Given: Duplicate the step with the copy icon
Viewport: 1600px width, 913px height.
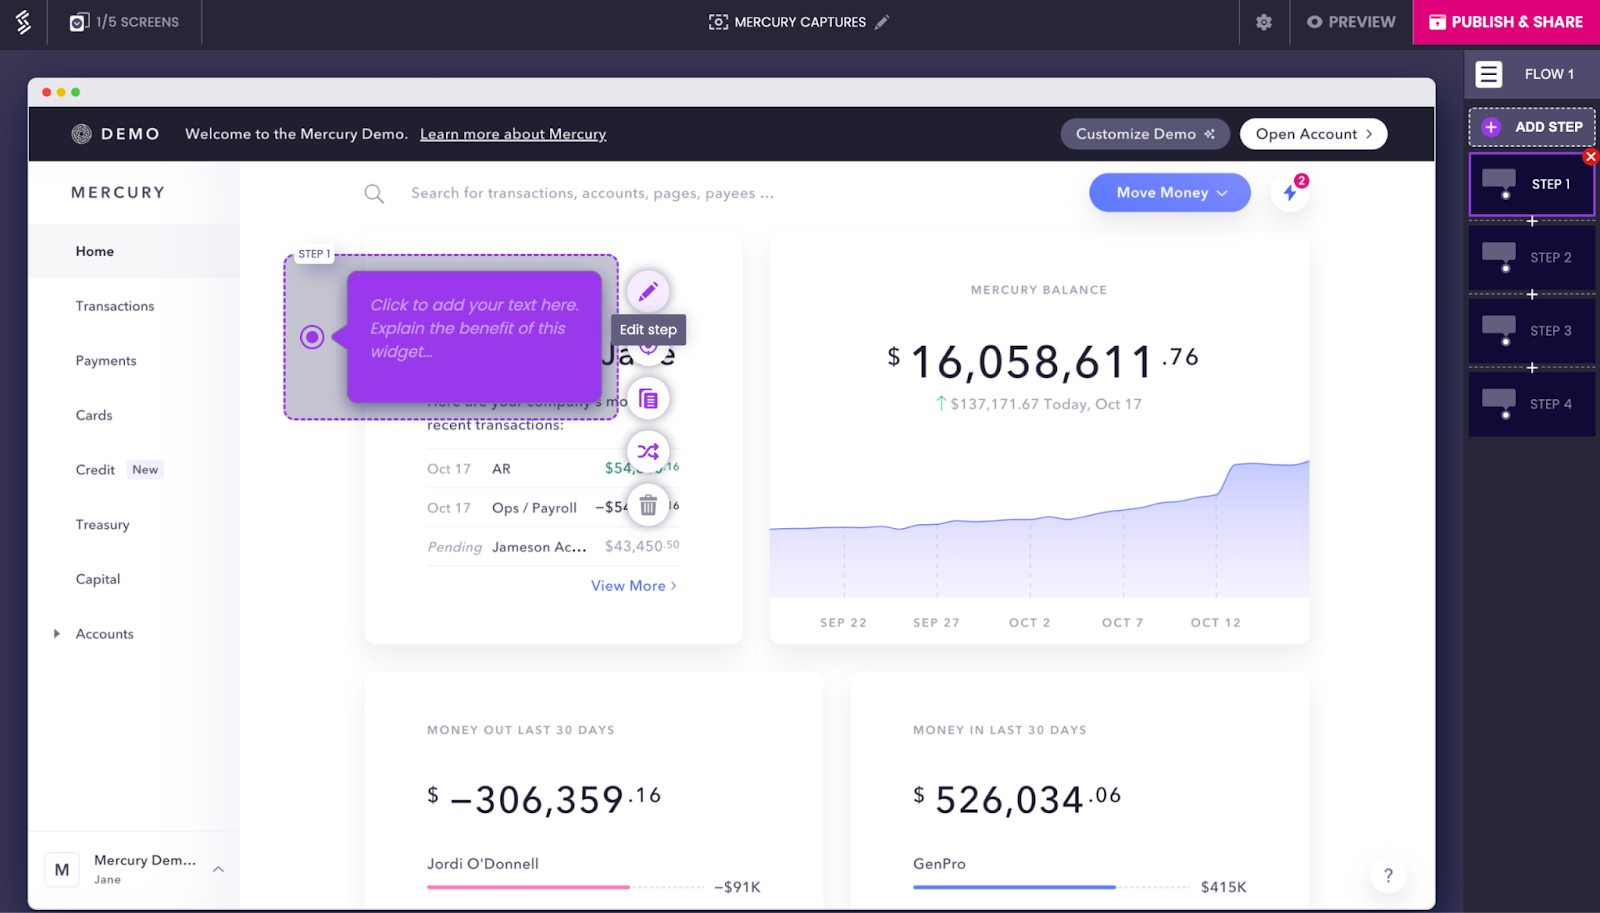Looking at the screenshot, I should (x=648, y=399).
